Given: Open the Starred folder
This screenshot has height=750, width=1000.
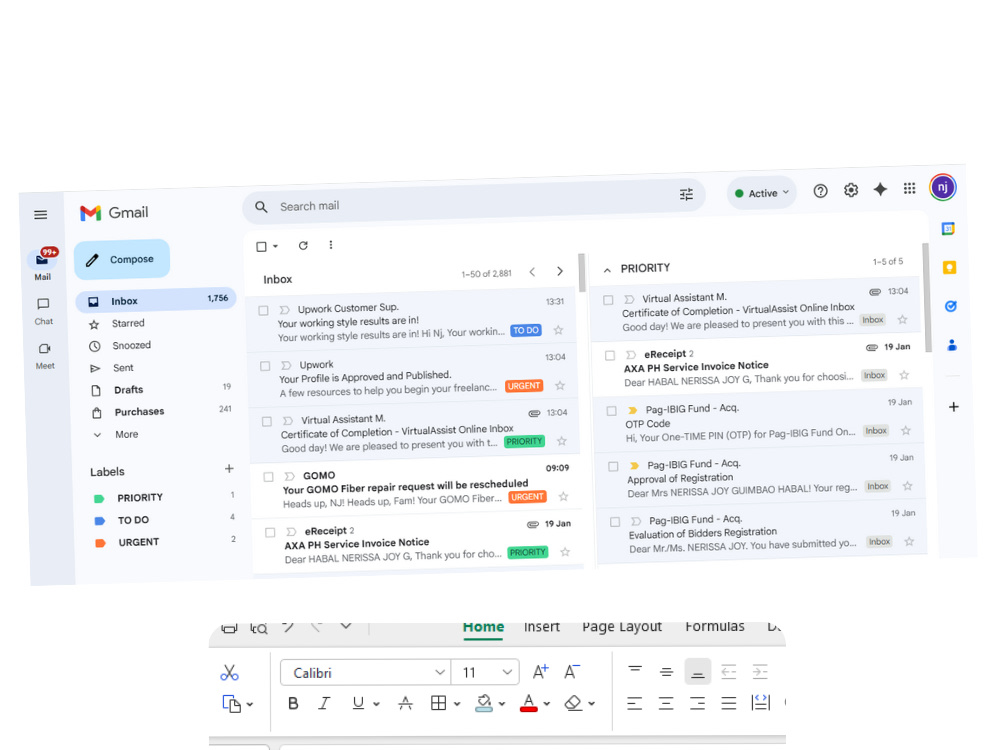Looking at the screenshot, I should click(x=128, y=323).
